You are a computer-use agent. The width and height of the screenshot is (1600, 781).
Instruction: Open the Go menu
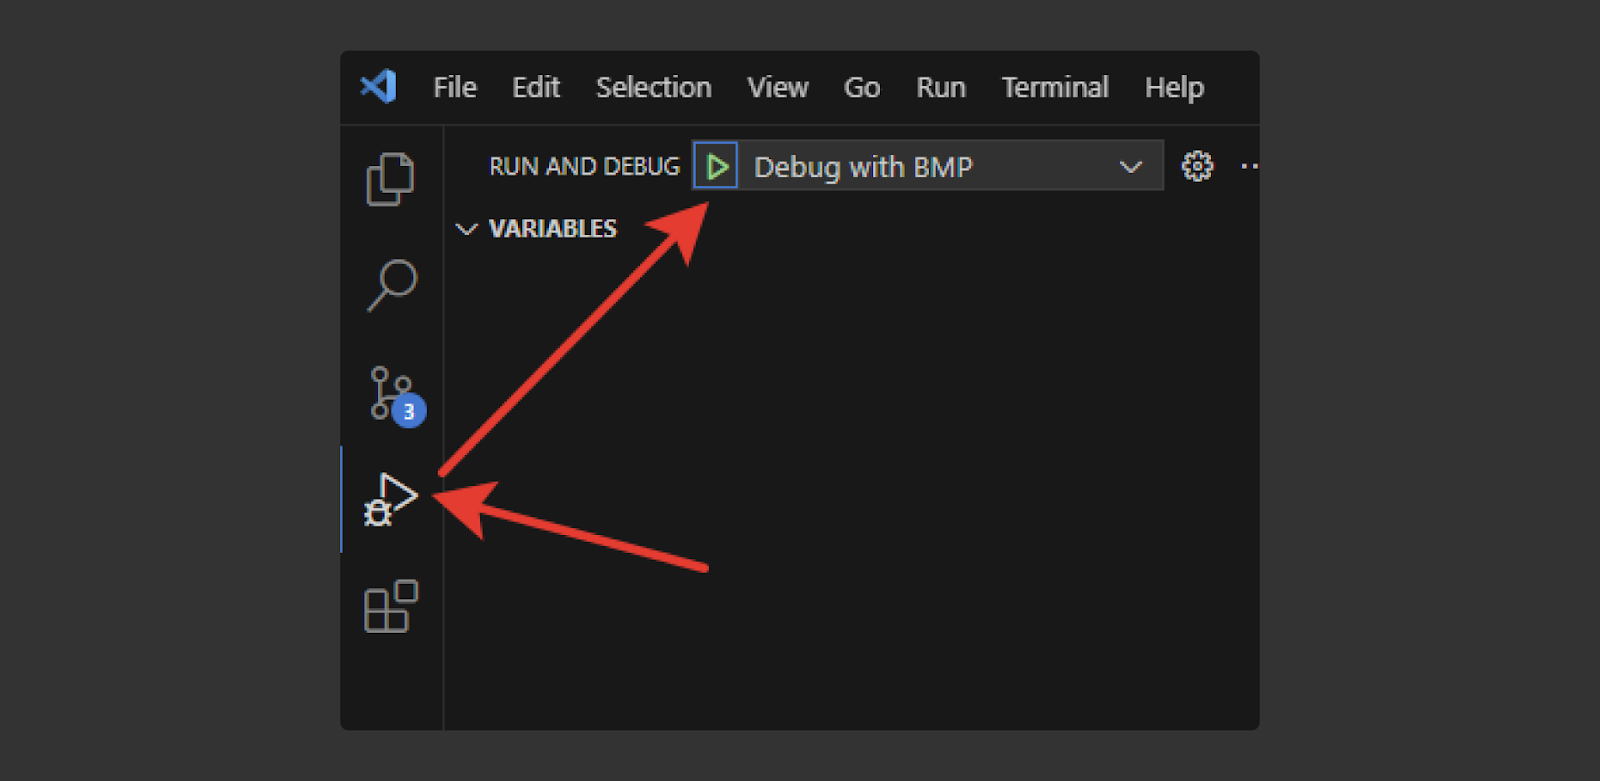(862, 88)
